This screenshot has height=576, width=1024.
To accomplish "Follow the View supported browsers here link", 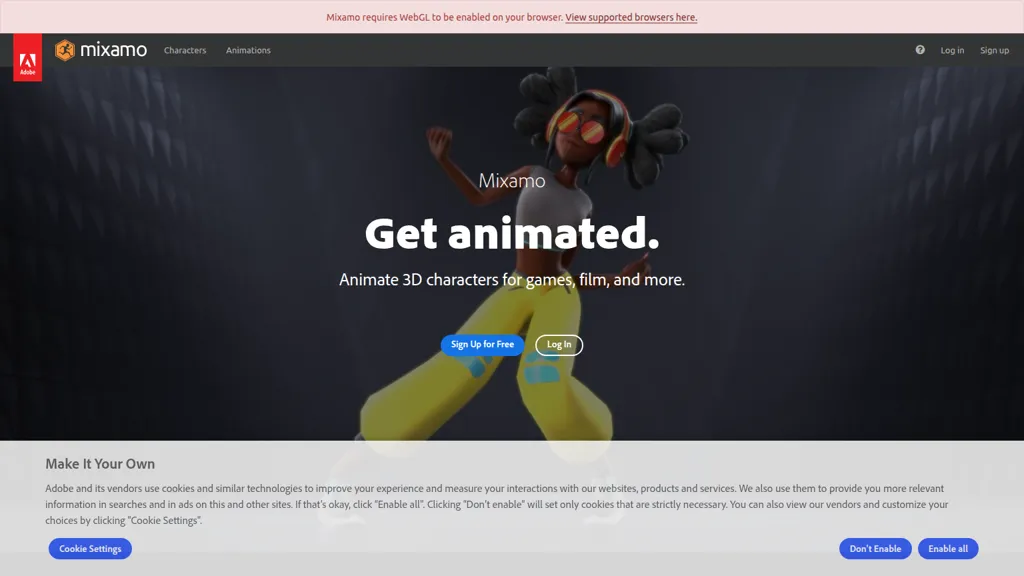I will pos(631,17).
